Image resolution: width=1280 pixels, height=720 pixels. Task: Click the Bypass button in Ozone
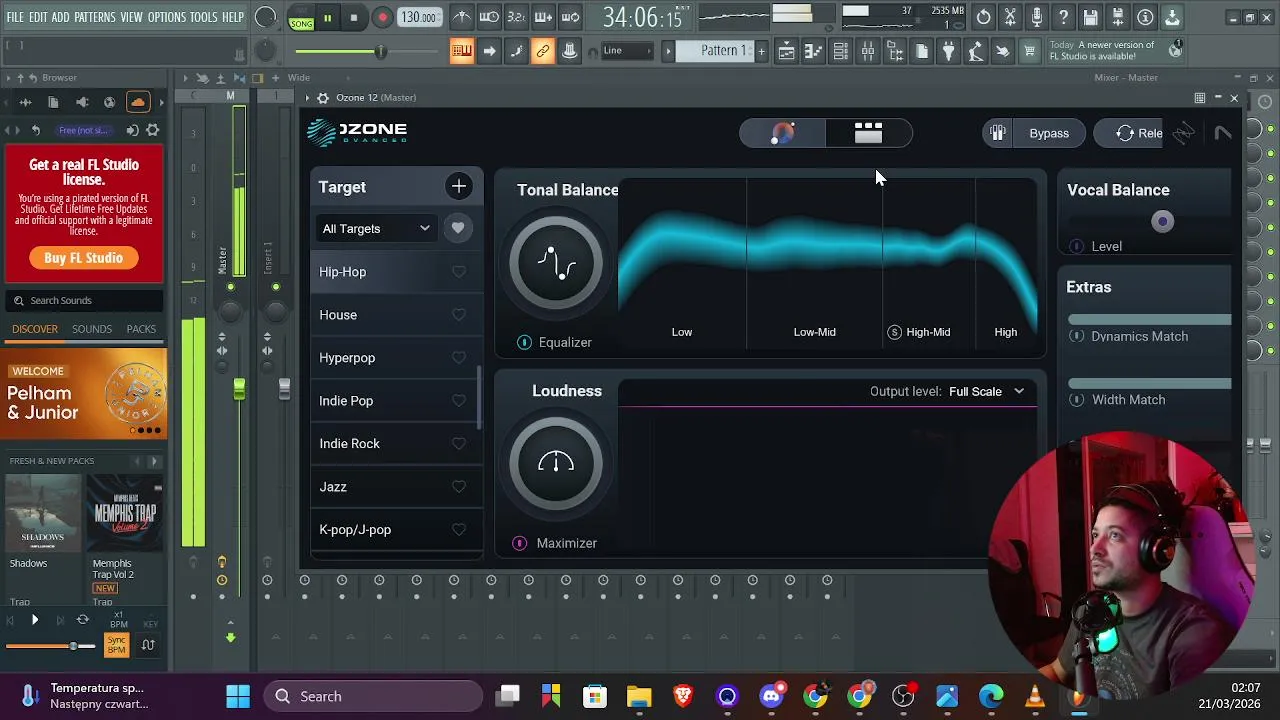[x=1049, y=133]
